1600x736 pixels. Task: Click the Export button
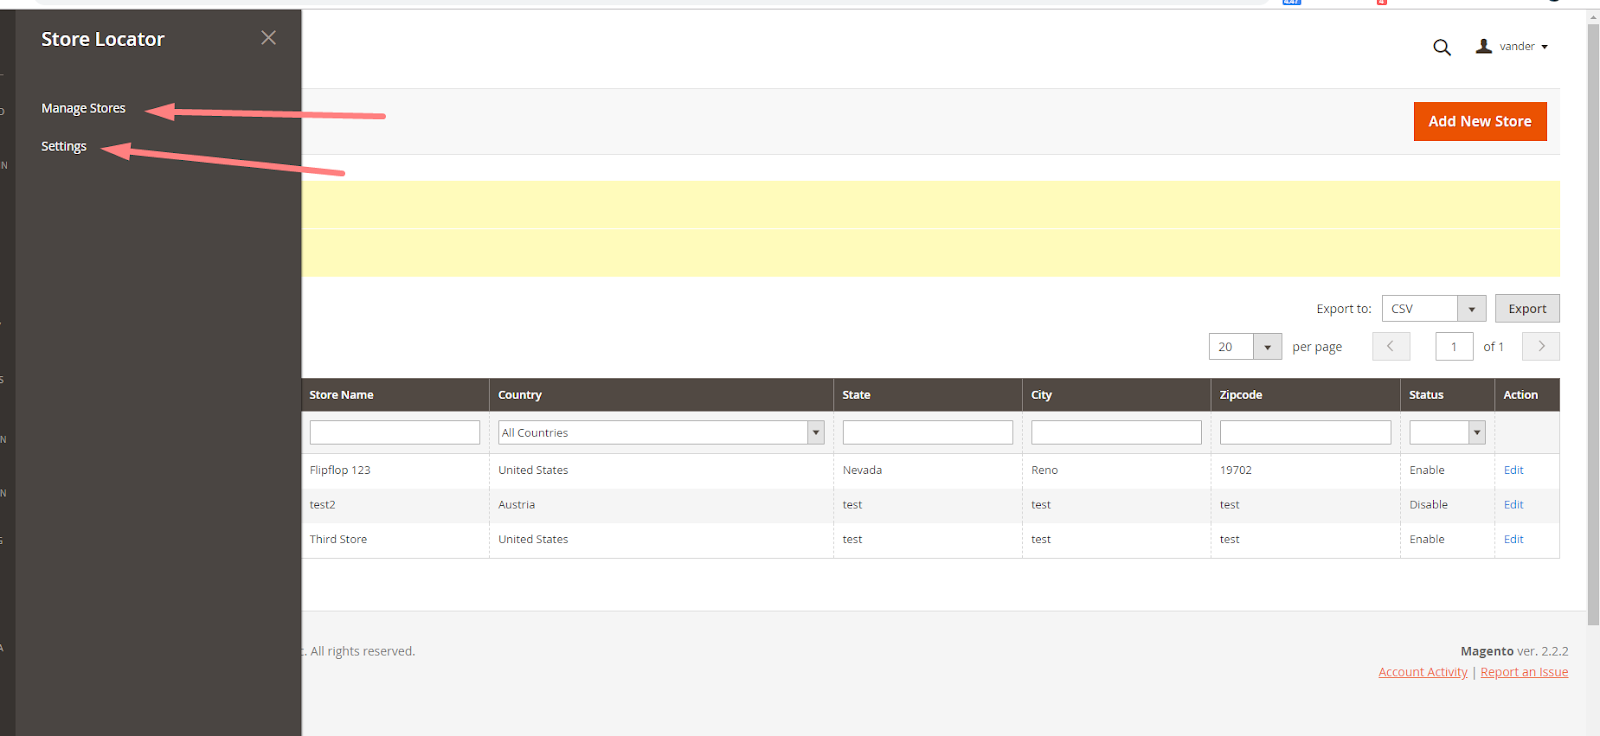1527,309
